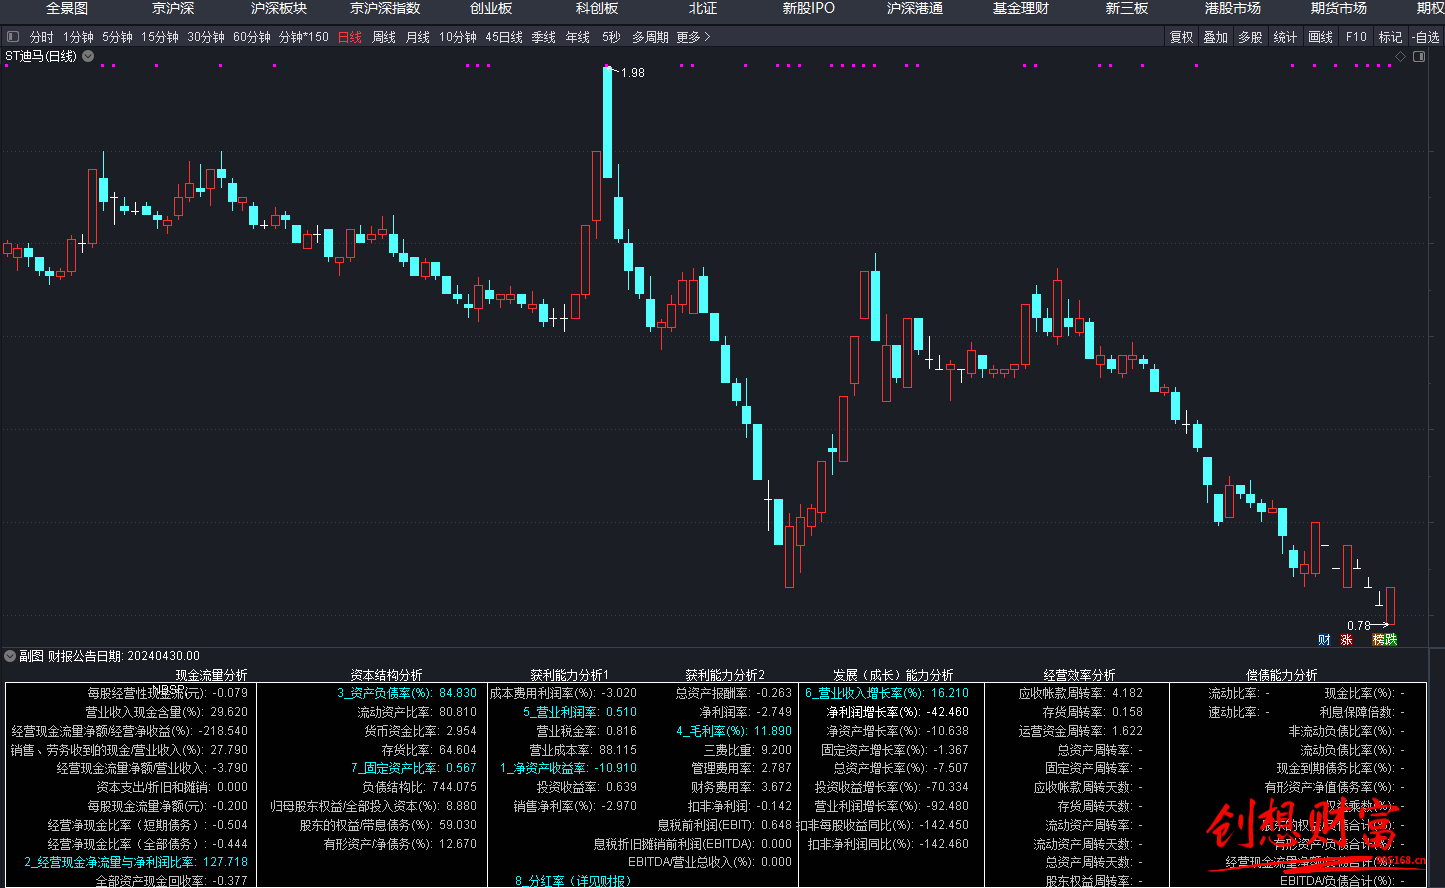Open the 京沪深指数 menu

[x=385, y=8]
